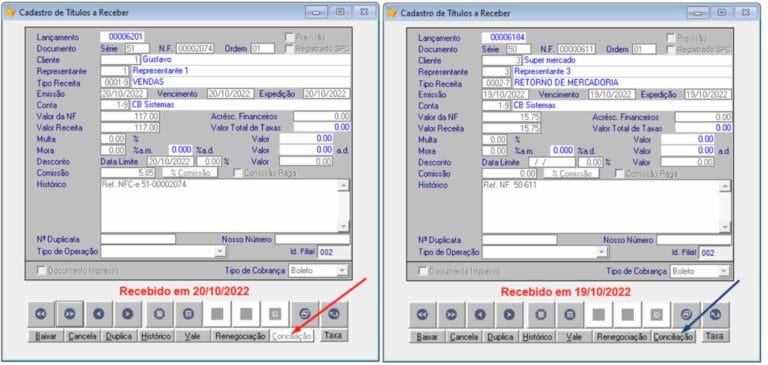768x365 pixels.
Task: Toggle Registrado SPC checkbox in right window
Action: click(x=671, y=49)
